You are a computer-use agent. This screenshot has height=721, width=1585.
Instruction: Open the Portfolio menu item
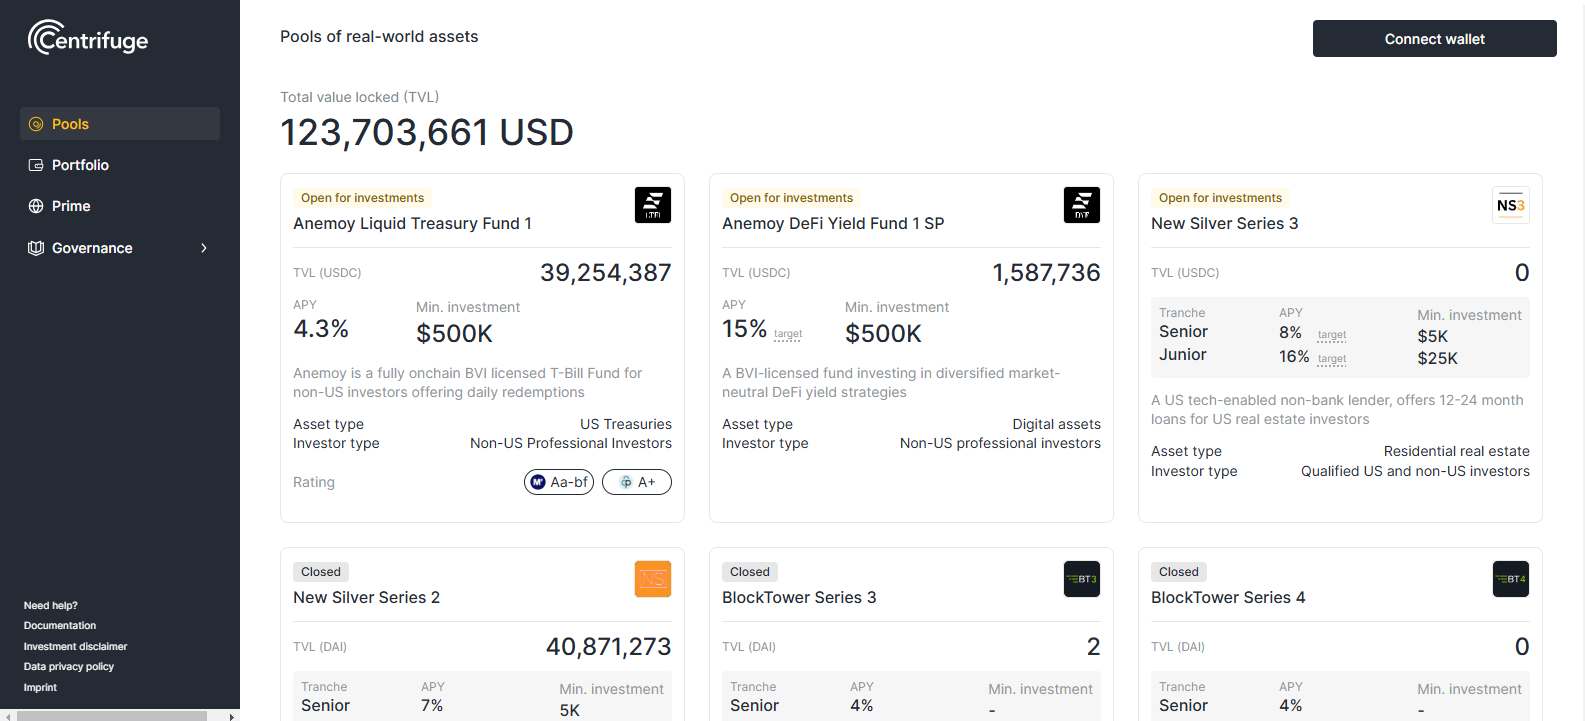point(120,165)
